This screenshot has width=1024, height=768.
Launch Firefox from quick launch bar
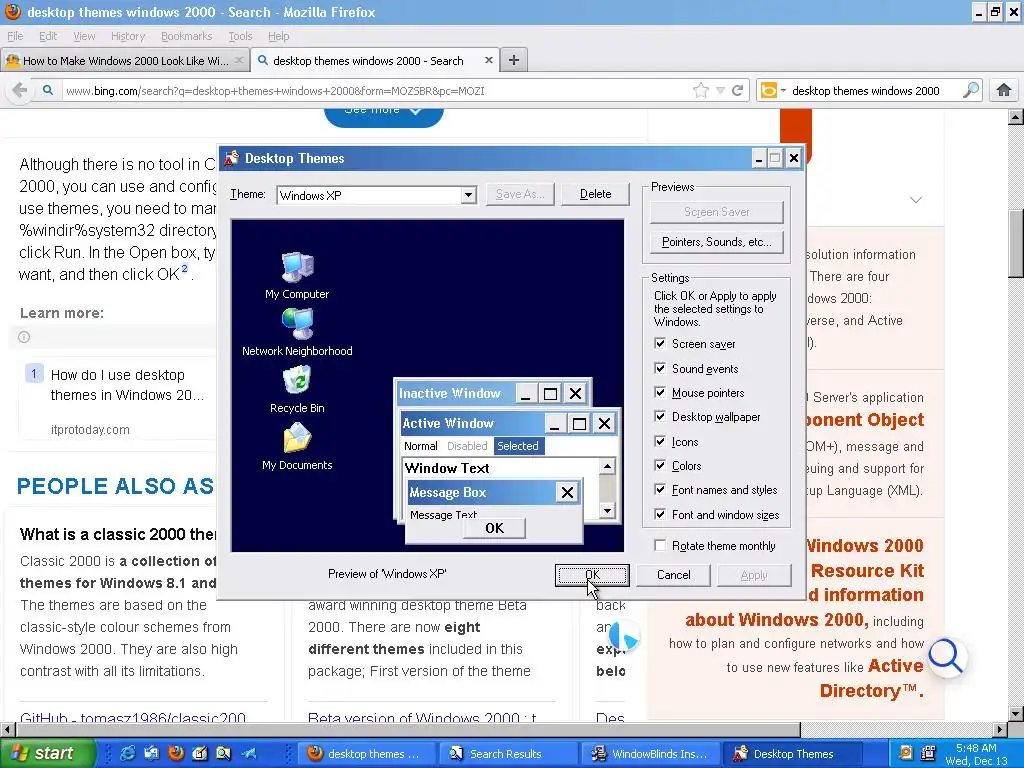click(176, 754)
